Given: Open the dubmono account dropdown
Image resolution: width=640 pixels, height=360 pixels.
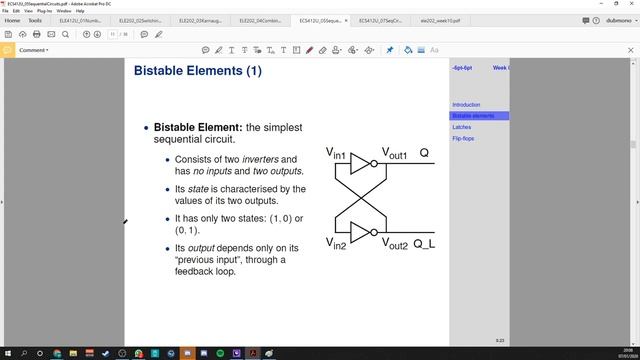Looking at the screenshot, I should click(622, 20).
